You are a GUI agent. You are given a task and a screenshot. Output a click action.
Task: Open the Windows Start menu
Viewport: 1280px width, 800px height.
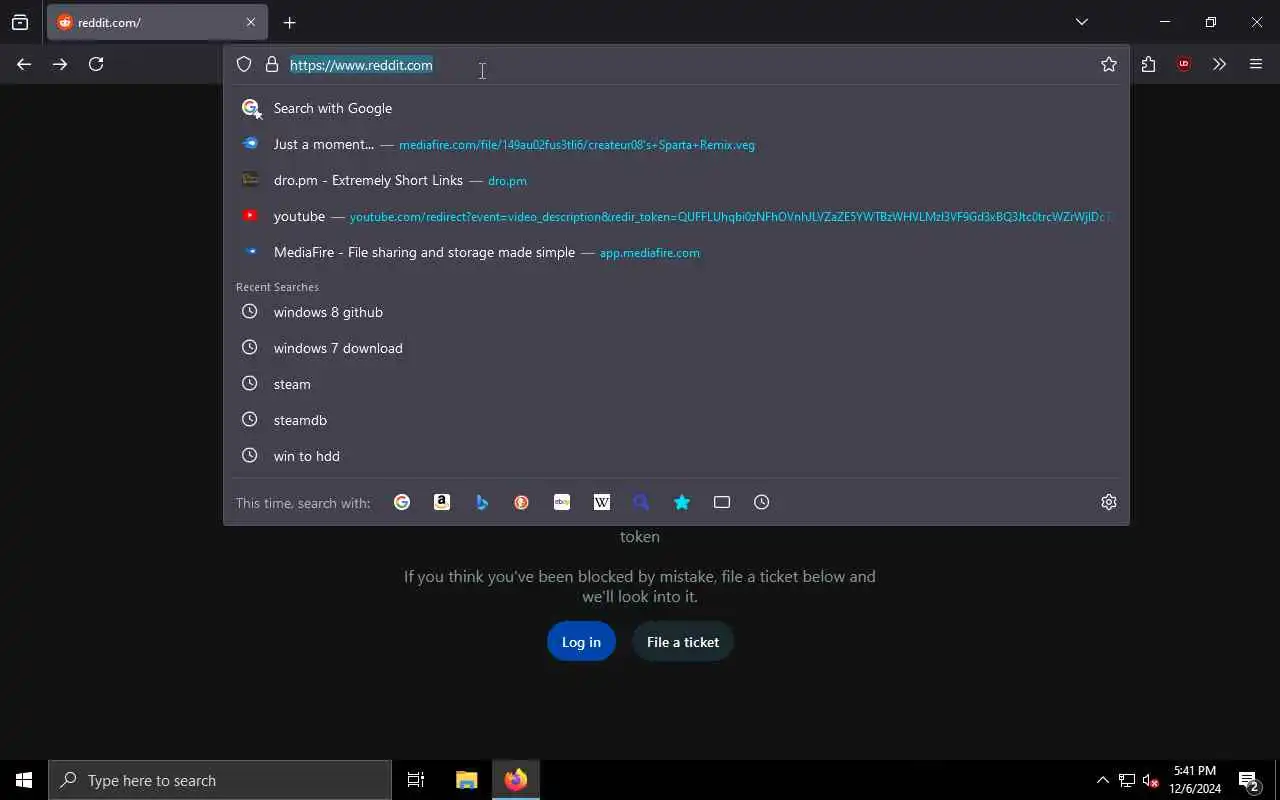coord(24,780)
